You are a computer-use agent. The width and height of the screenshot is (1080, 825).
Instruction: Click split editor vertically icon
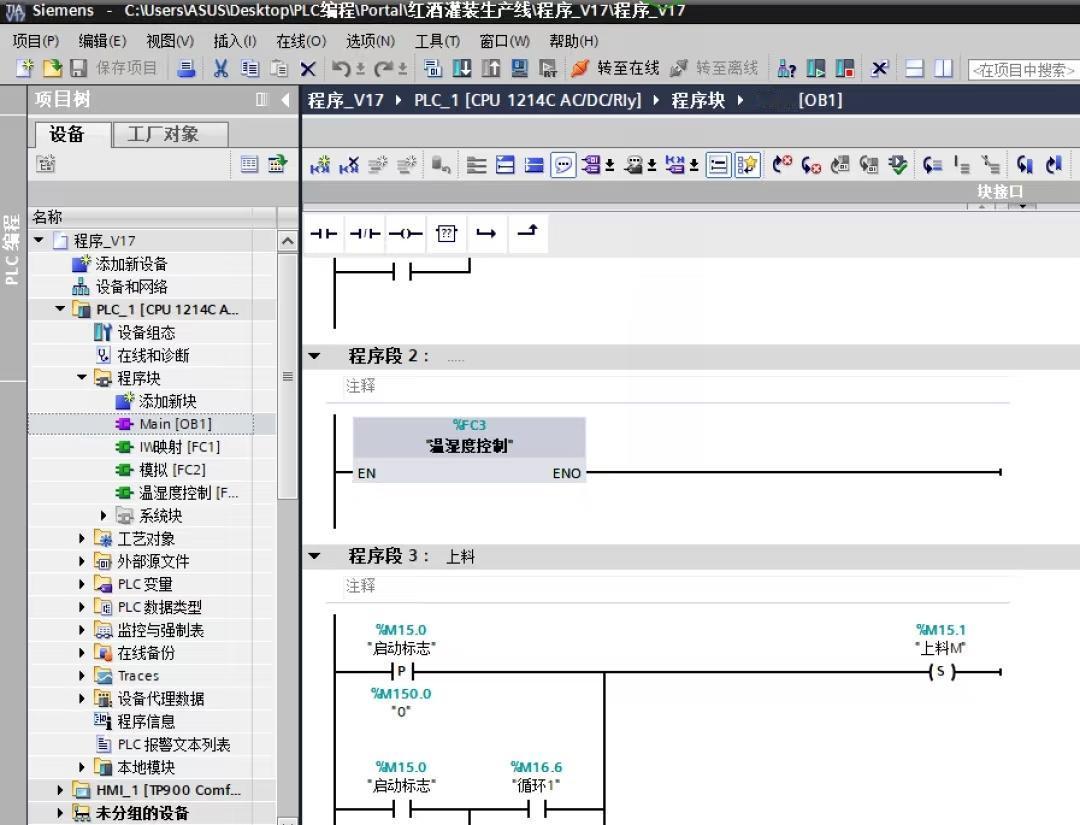click(943, 69)
